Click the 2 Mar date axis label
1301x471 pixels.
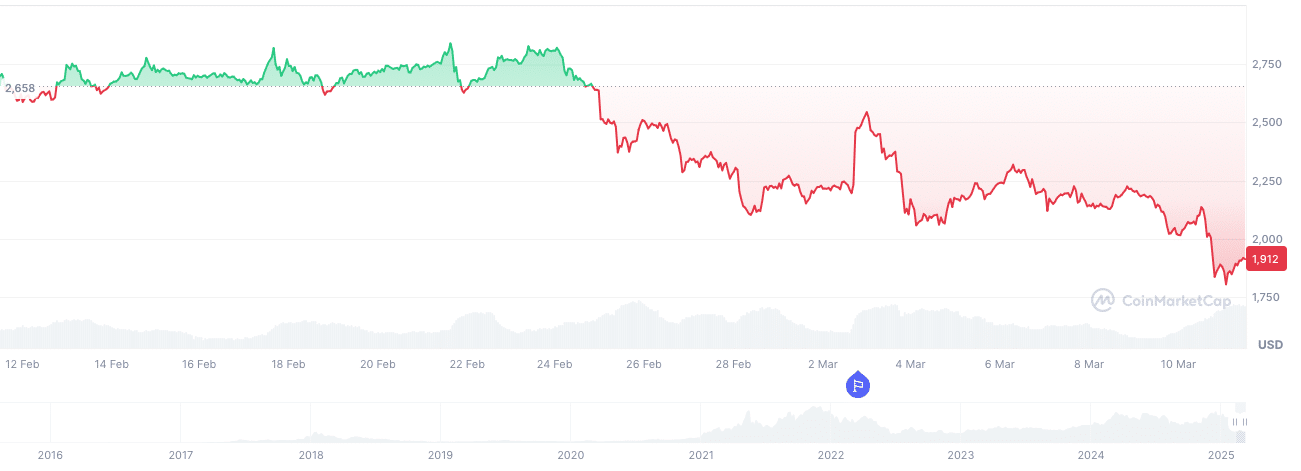tap(823, 364)
